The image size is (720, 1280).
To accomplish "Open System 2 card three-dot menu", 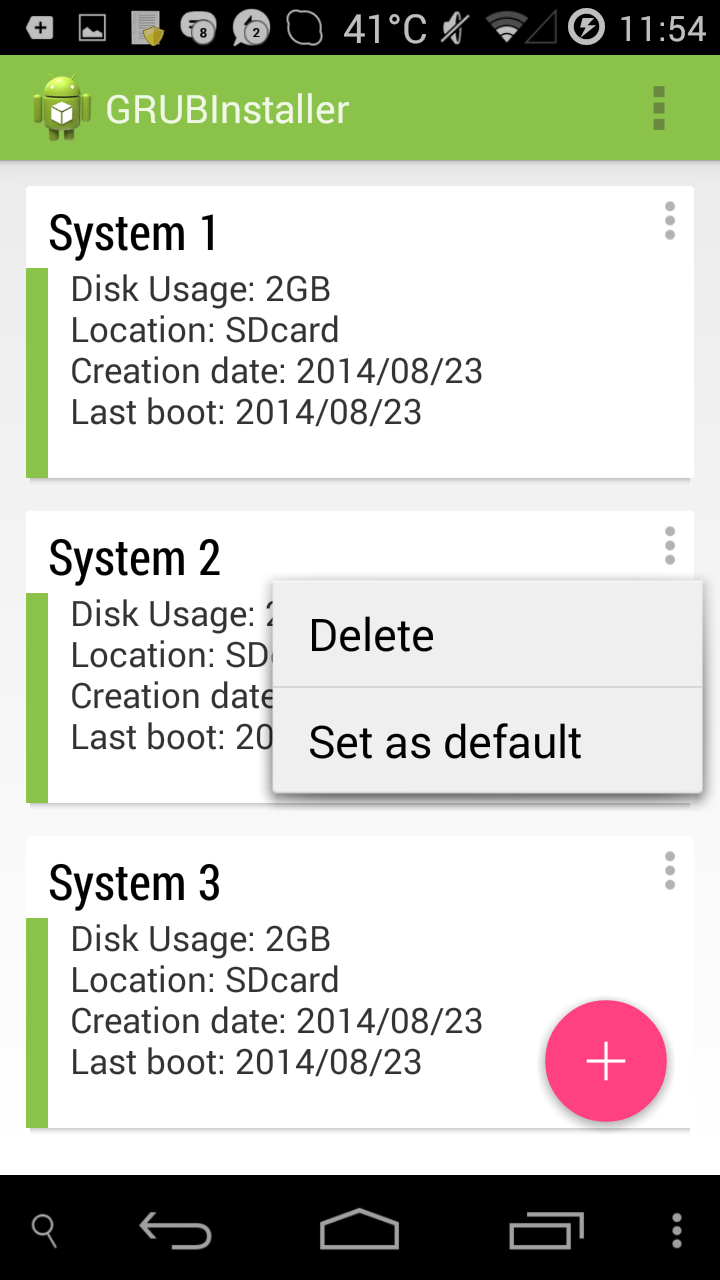I will (669, 546).
